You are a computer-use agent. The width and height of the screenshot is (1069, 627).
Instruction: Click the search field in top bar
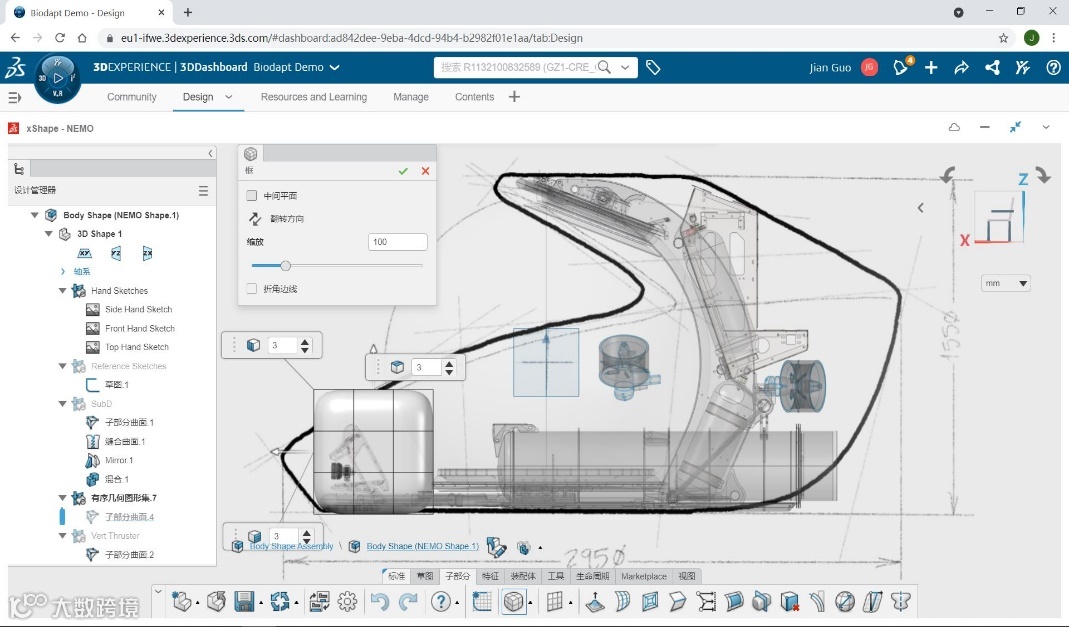(520, 67)
